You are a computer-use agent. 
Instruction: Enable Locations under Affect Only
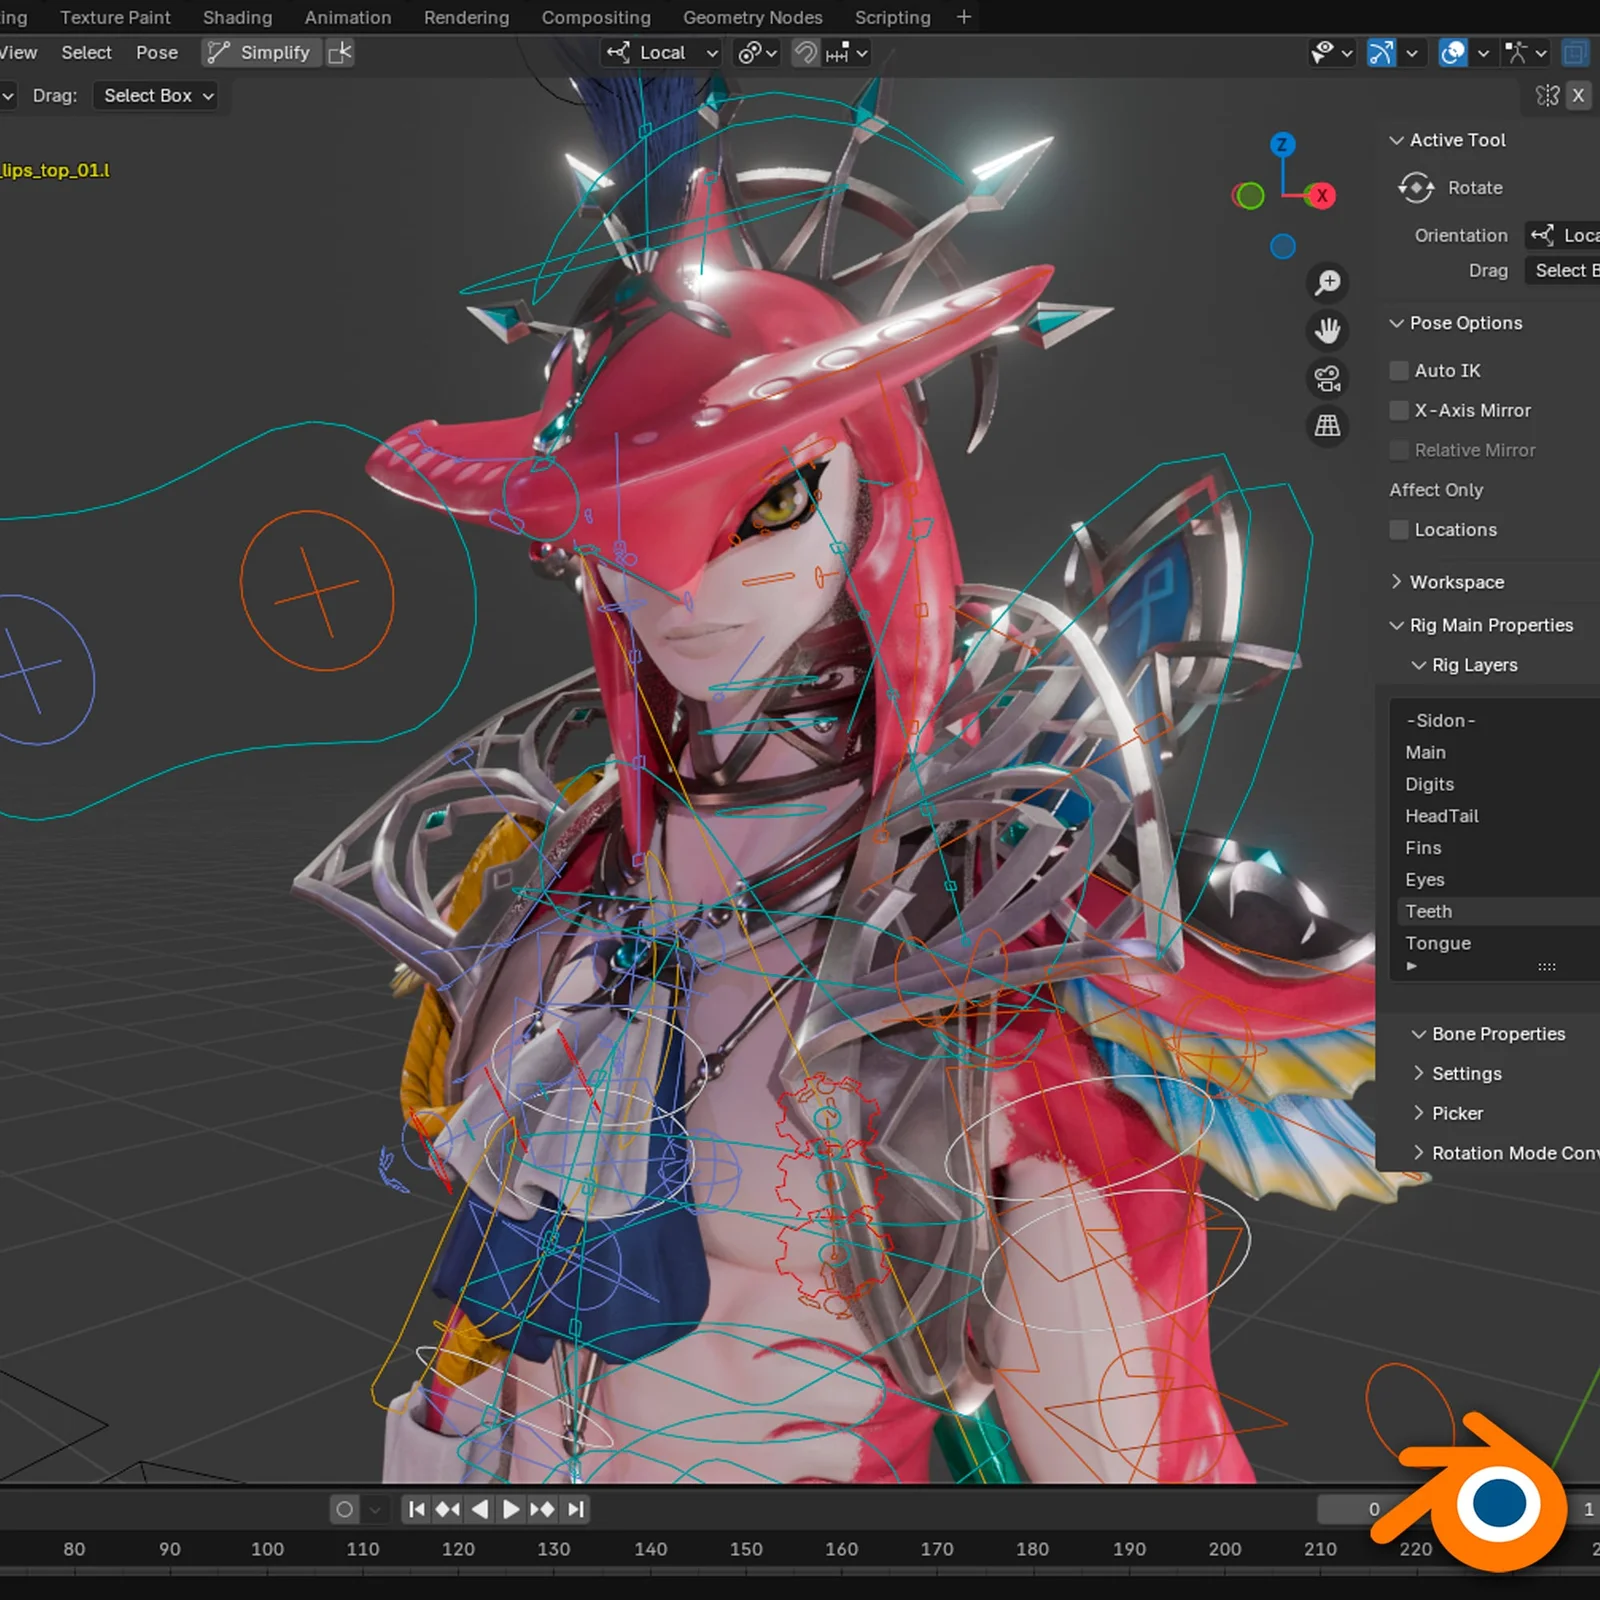click(1397, 530)
